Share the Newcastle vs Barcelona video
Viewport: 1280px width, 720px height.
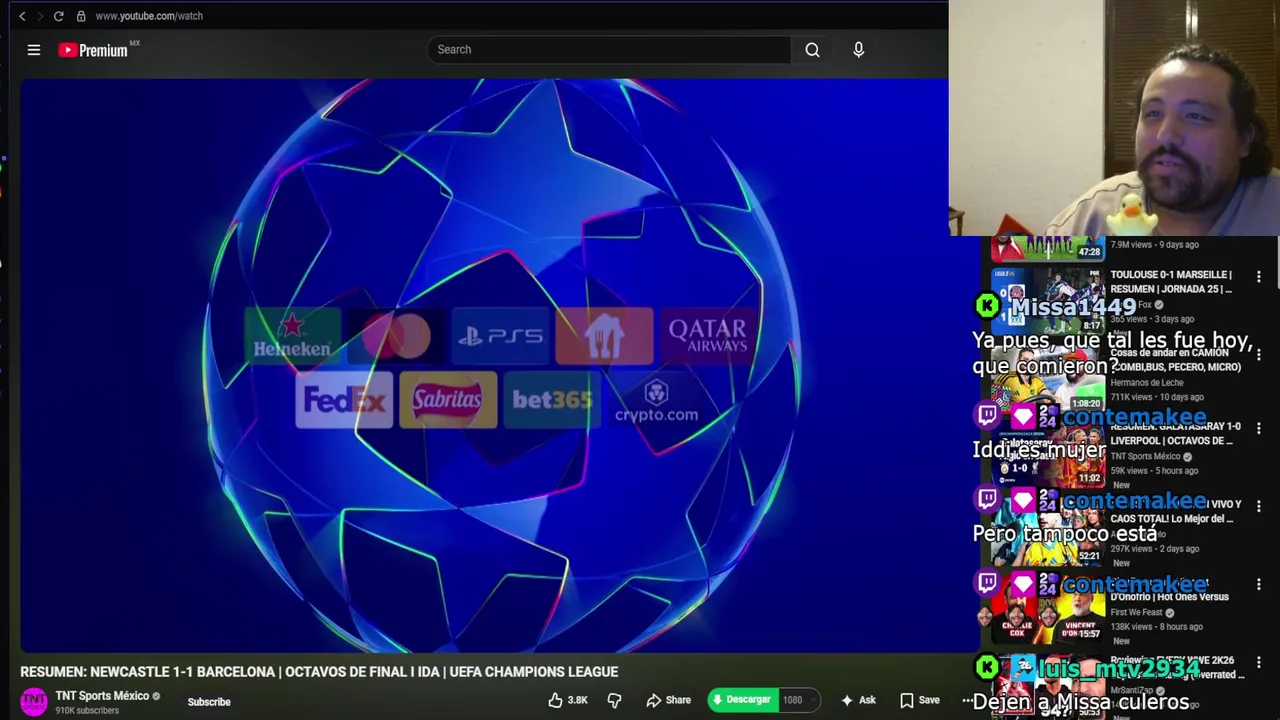pyautogui.click(x=668, y=700)
